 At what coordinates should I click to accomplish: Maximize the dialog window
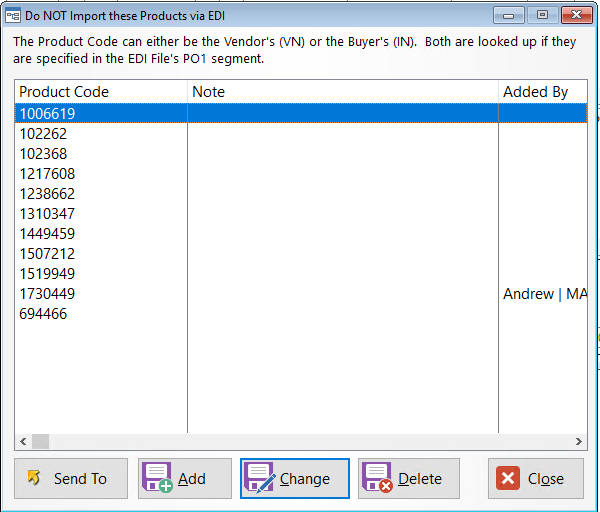click(x=542, y=15)
